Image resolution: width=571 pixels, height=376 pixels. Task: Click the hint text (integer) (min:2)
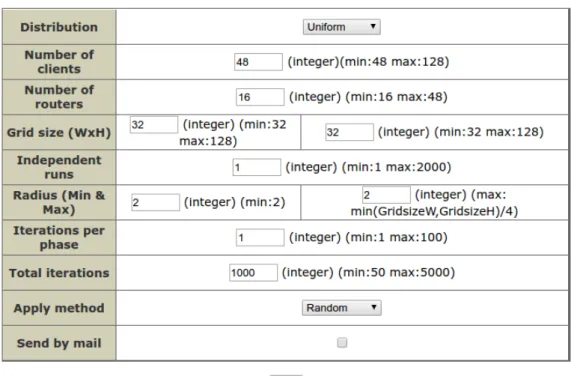[x=235, y=202]
